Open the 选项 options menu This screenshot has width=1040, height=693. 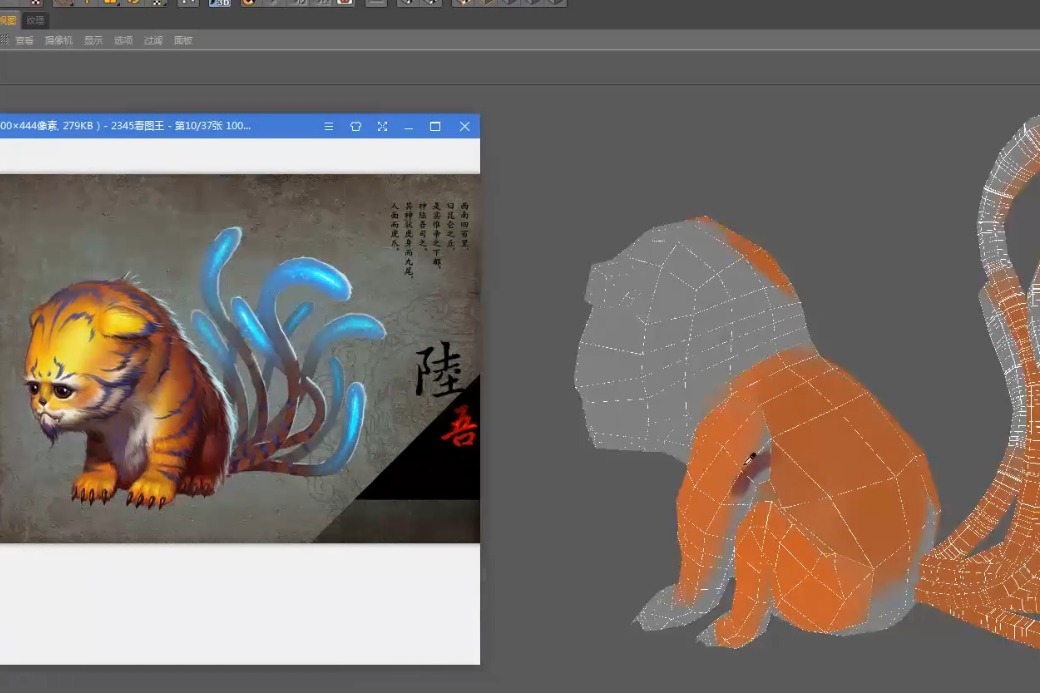(x=123, y=40)
